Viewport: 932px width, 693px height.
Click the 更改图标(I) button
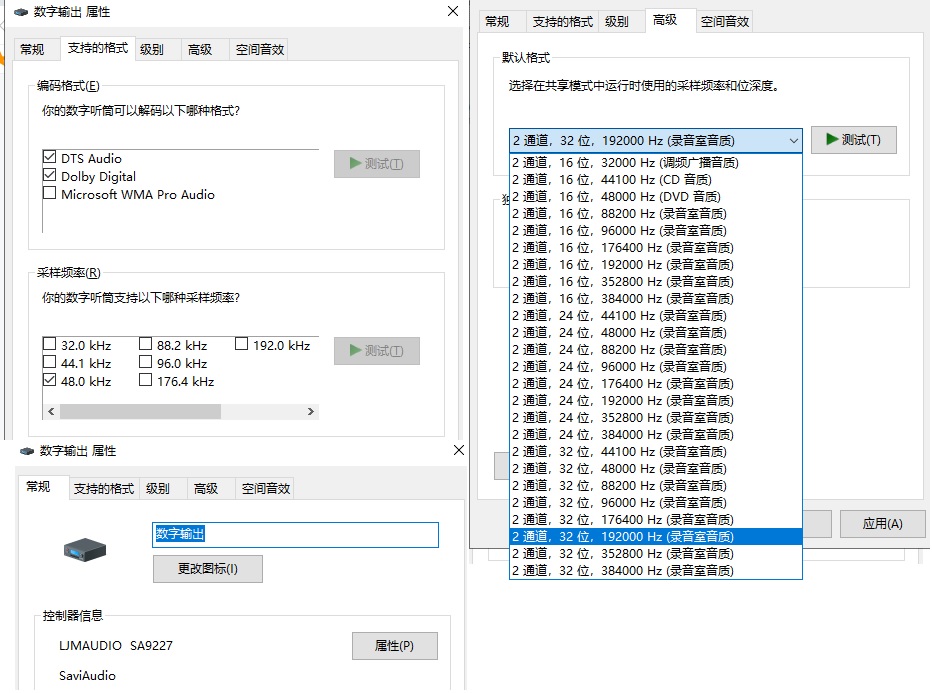[x=207, y=569]
